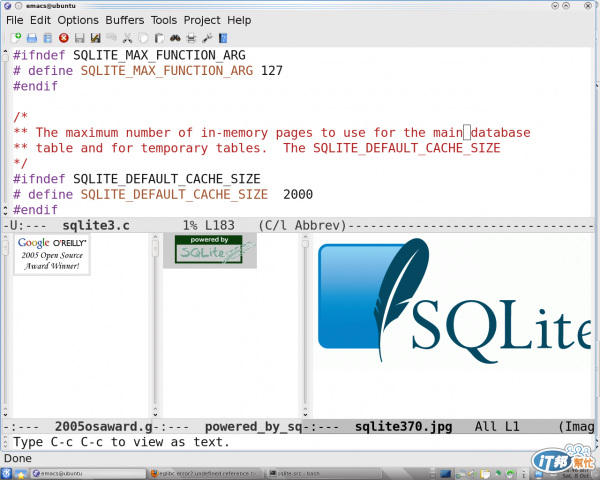Click the 2005osaward window vertical scrollbar
This screenshot has height=480, width=600.
click(x=5, y=325)
